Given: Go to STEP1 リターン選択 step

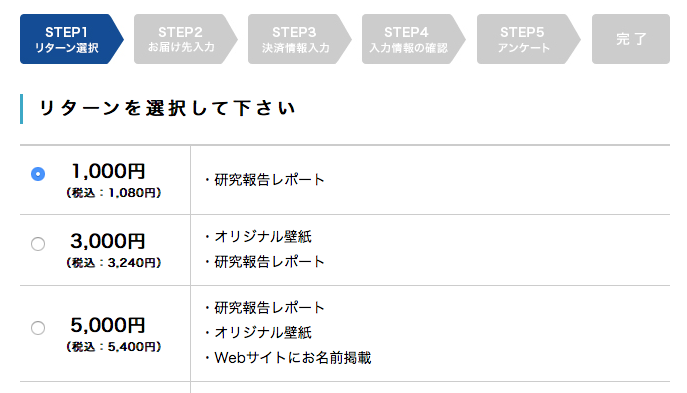Looking at the screenshot, I should [x=71, y=39].
